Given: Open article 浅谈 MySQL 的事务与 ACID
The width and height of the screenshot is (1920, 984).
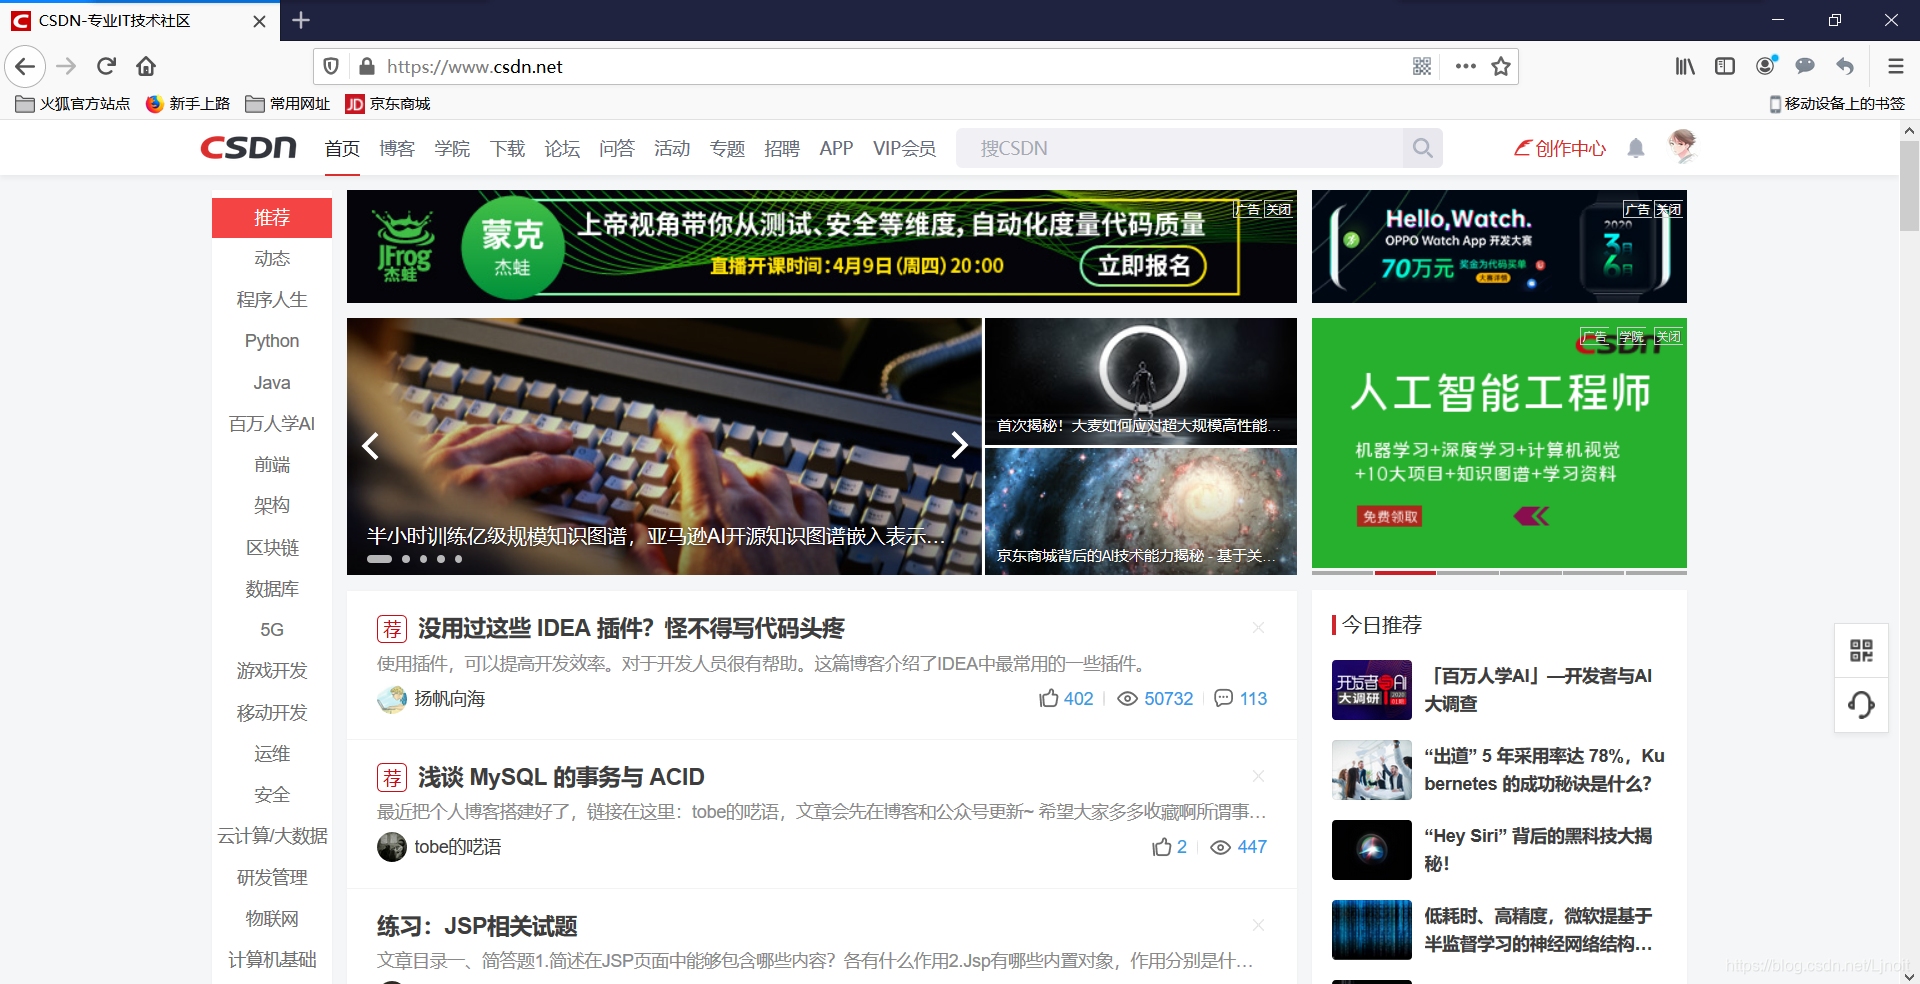Looking at the screenshot, I should click(561, 777).
